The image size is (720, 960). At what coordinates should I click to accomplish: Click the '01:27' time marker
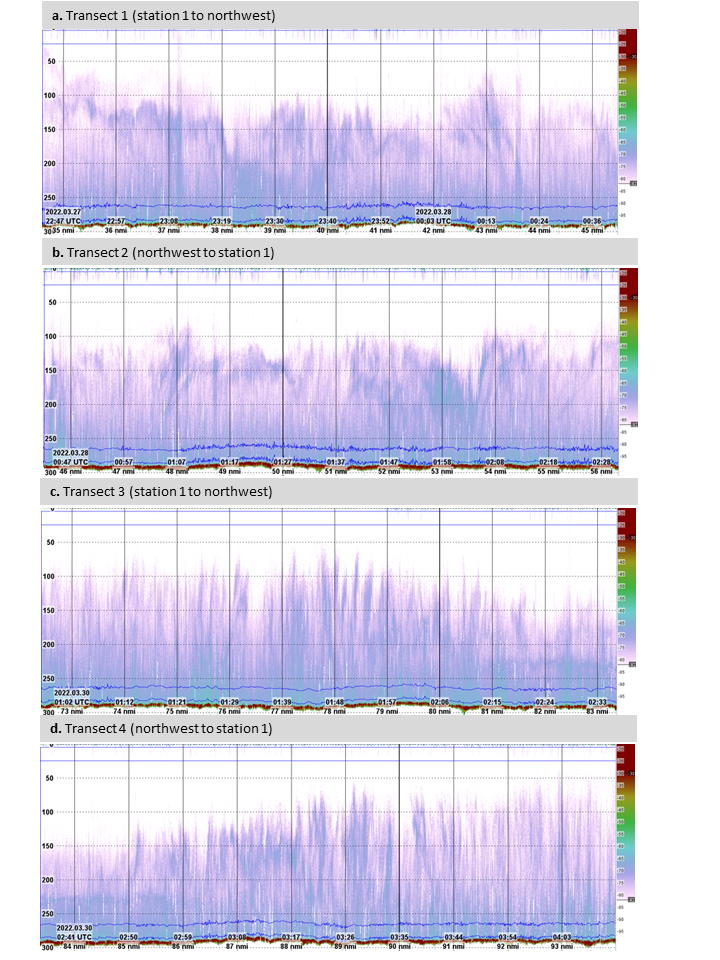click(x=283, y=462)
